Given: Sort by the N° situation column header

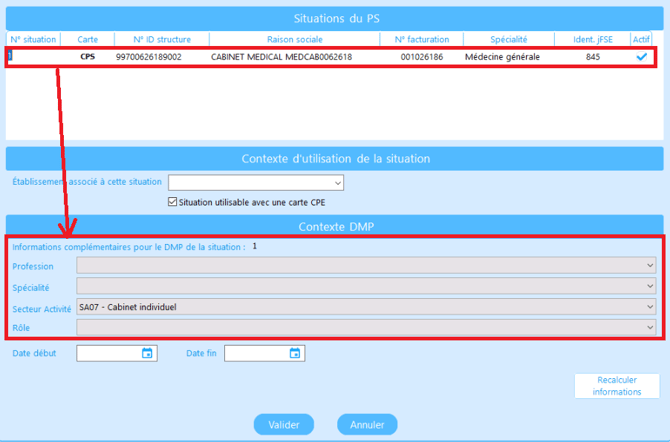Looking at the screenshot, I should pyautogui.click(x=33, y=39).
